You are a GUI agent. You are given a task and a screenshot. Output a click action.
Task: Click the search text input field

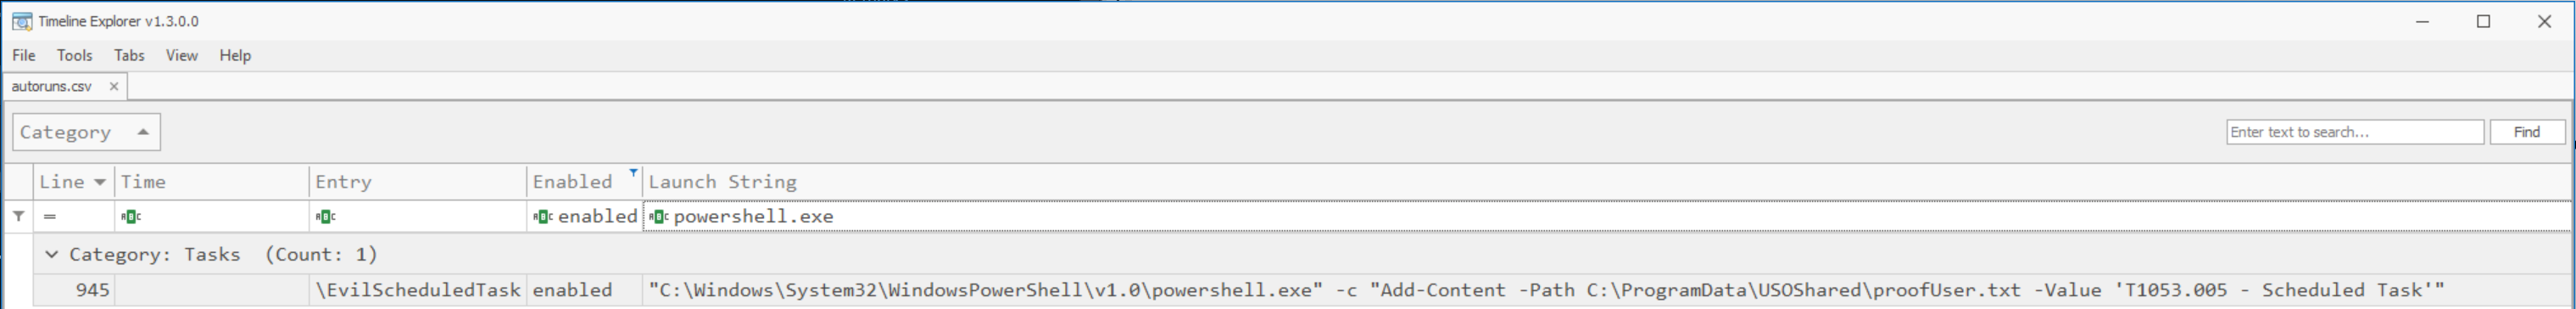pyautogui.click(x=2354, y=132)
